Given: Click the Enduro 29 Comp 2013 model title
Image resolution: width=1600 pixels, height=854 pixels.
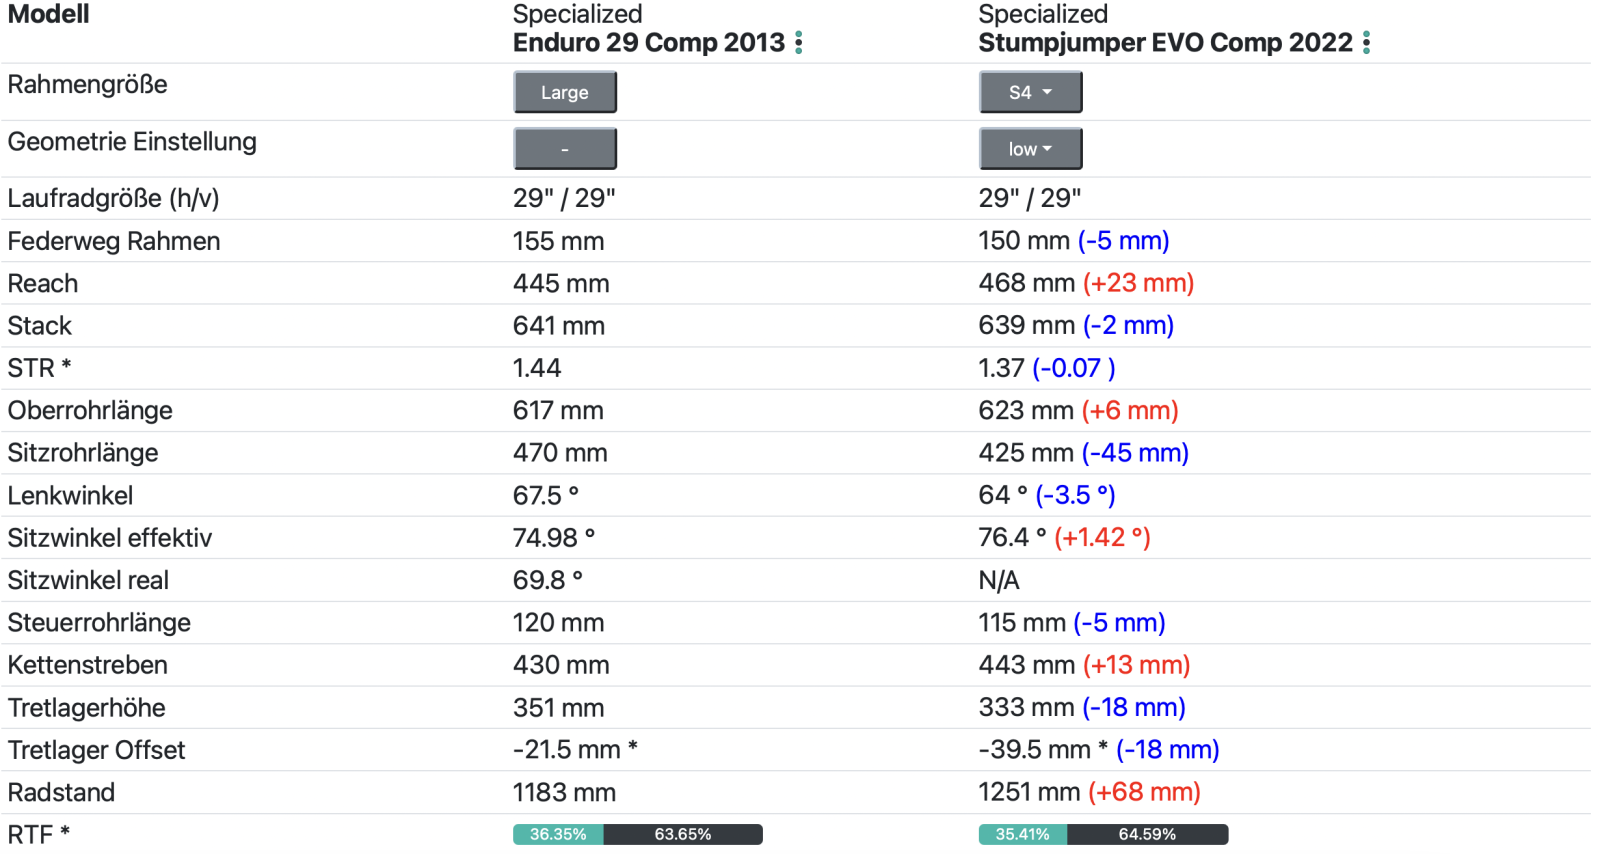Looking at the screenshot, I should point(648,43).
